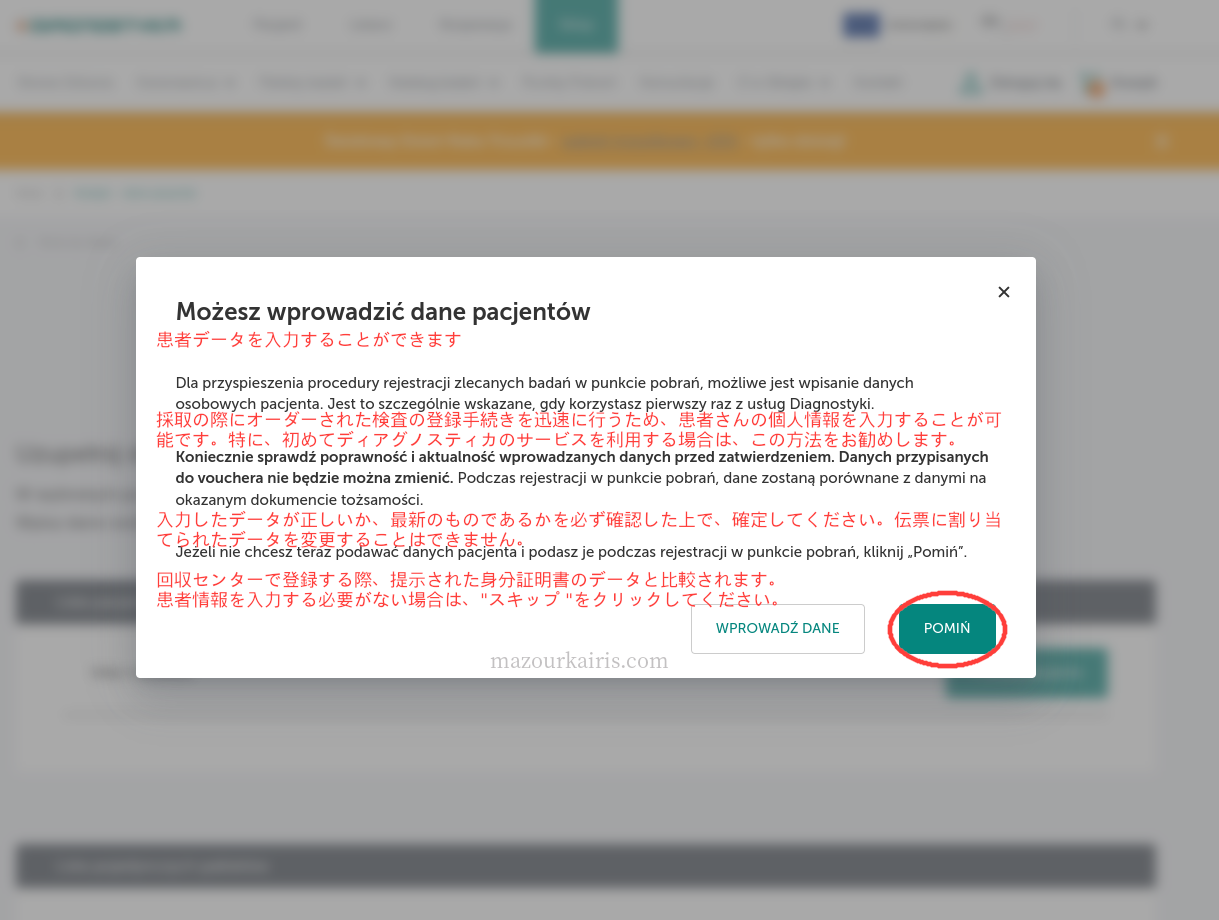Click the bottom dark gray section header bar
The width and height of the screenshot is (1219, 920).
[585, 866]
